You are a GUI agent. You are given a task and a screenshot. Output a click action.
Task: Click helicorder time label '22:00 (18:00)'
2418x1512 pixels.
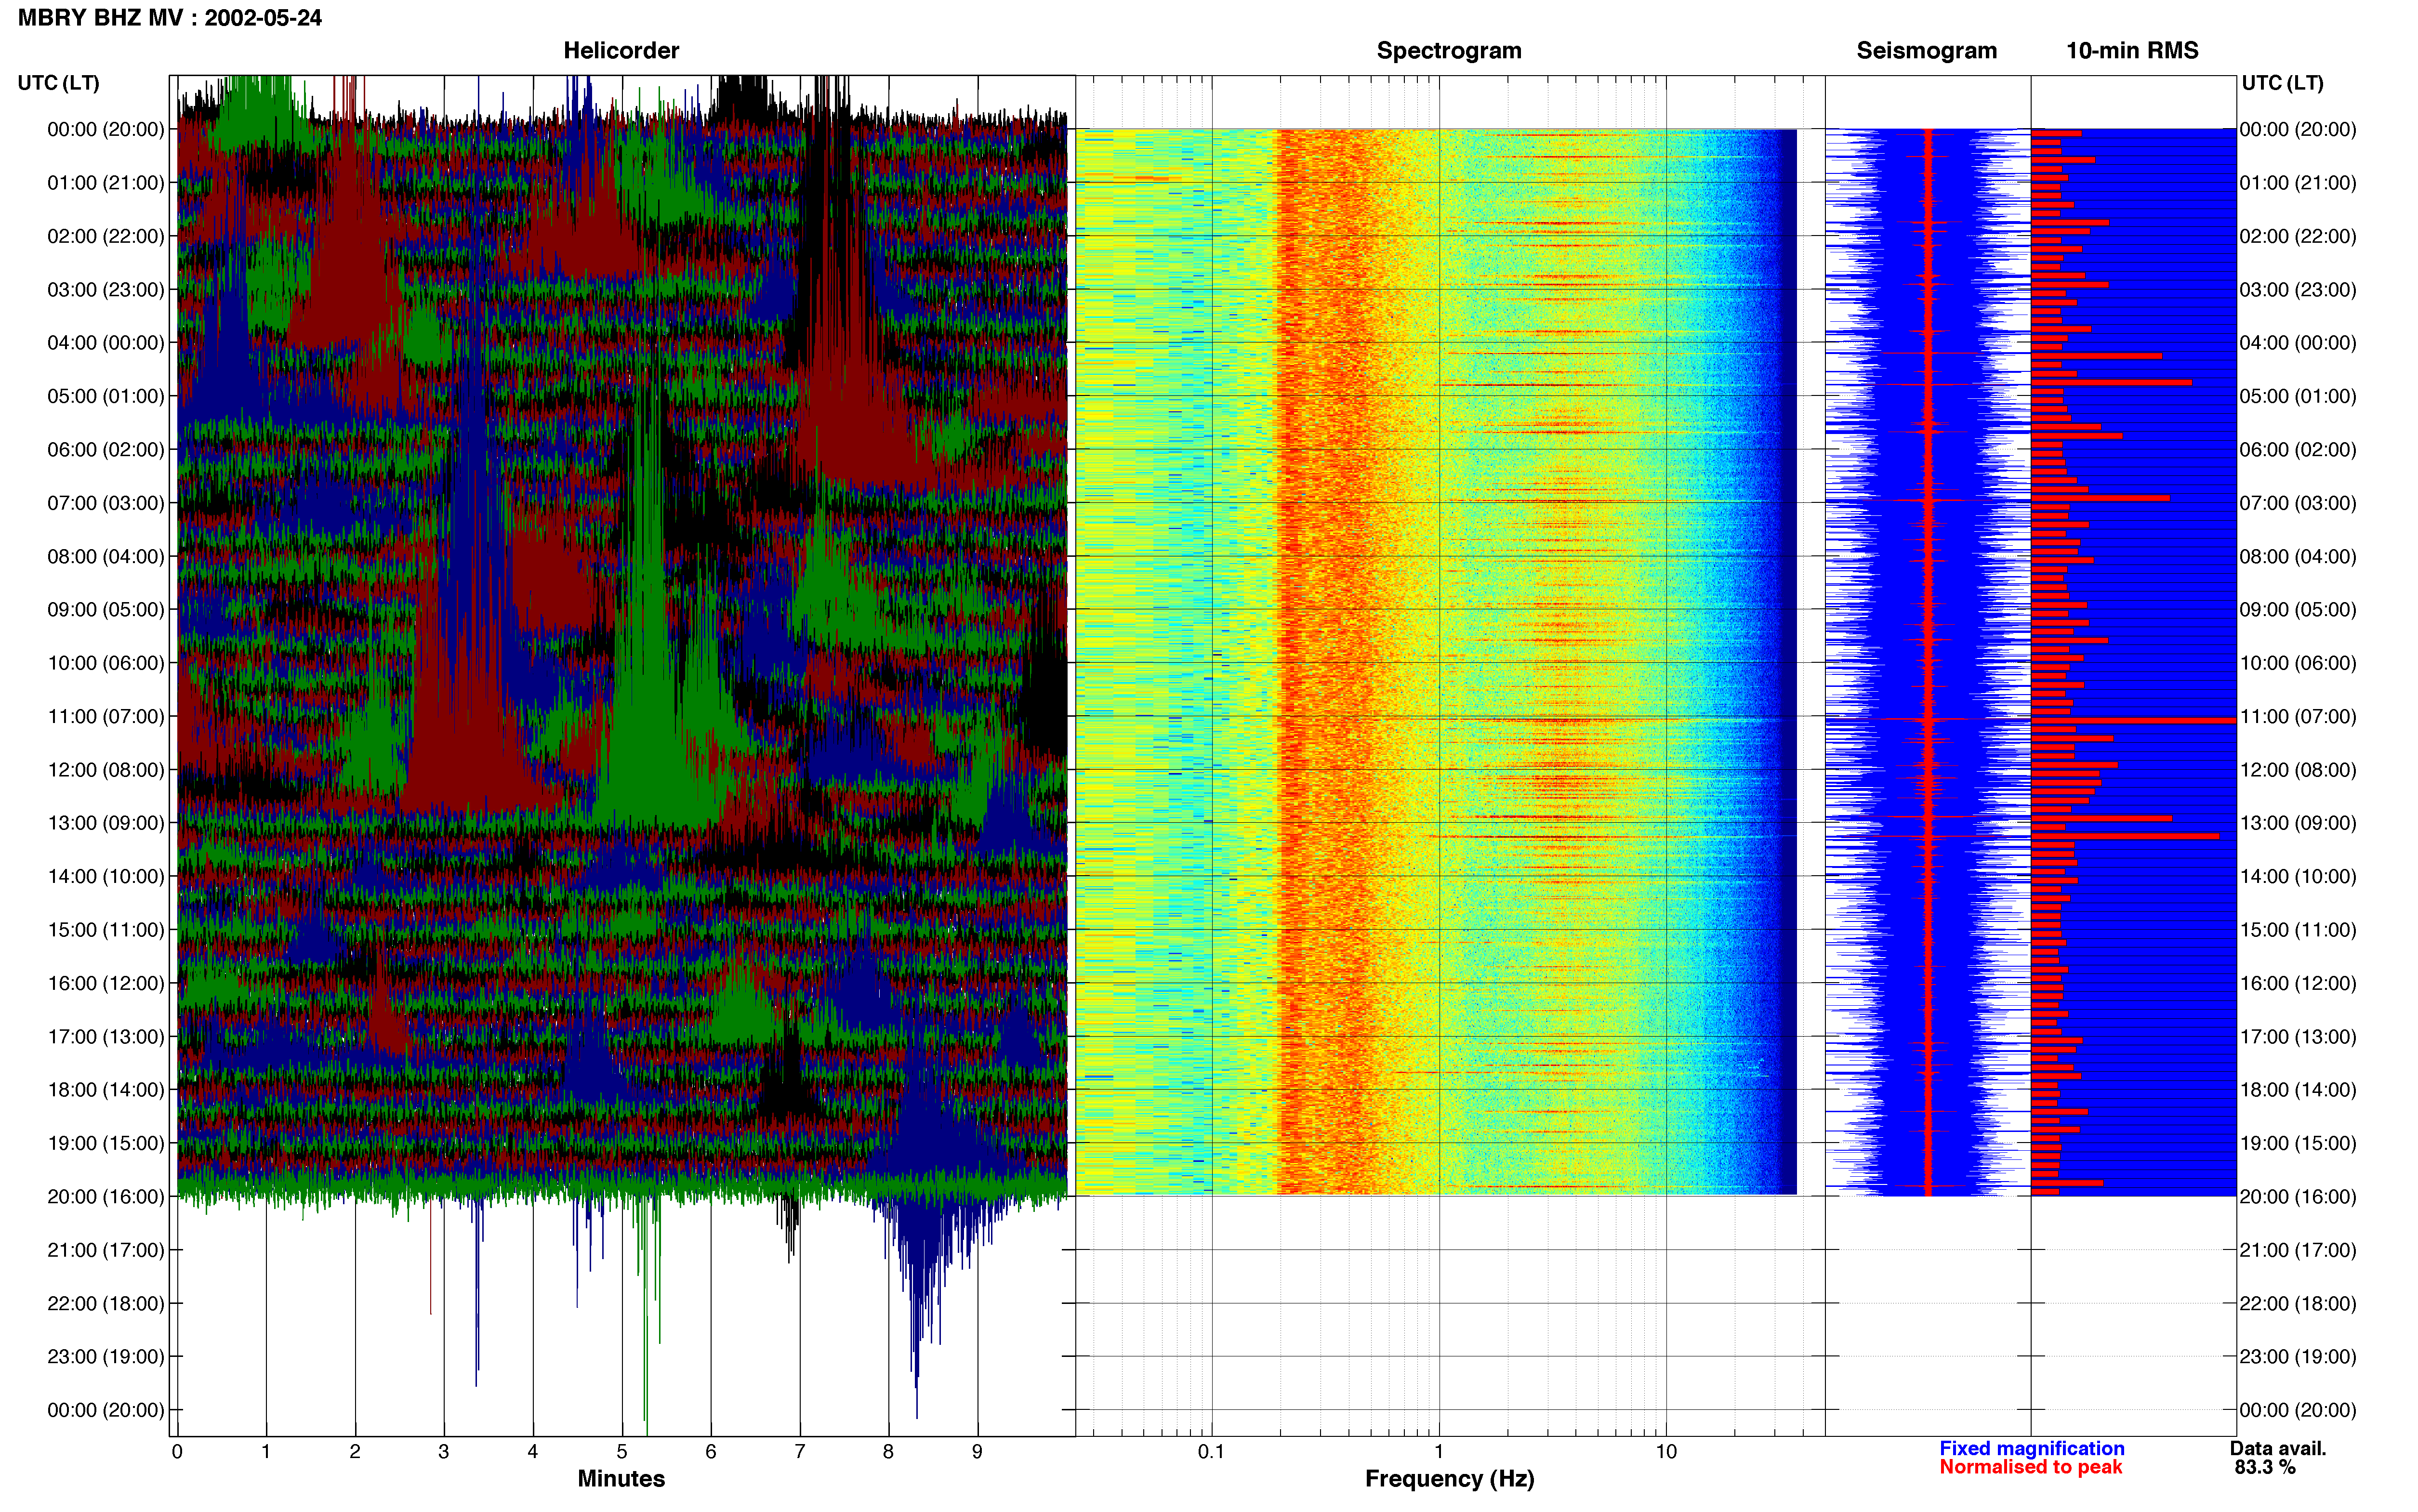(106, 1303)
